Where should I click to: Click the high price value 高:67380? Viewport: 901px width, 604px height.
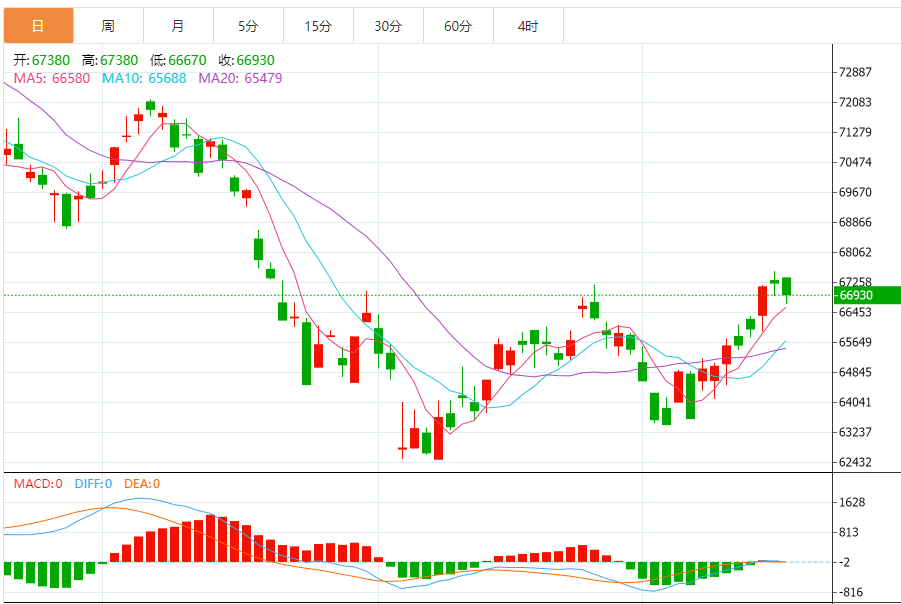click(110, 60)
